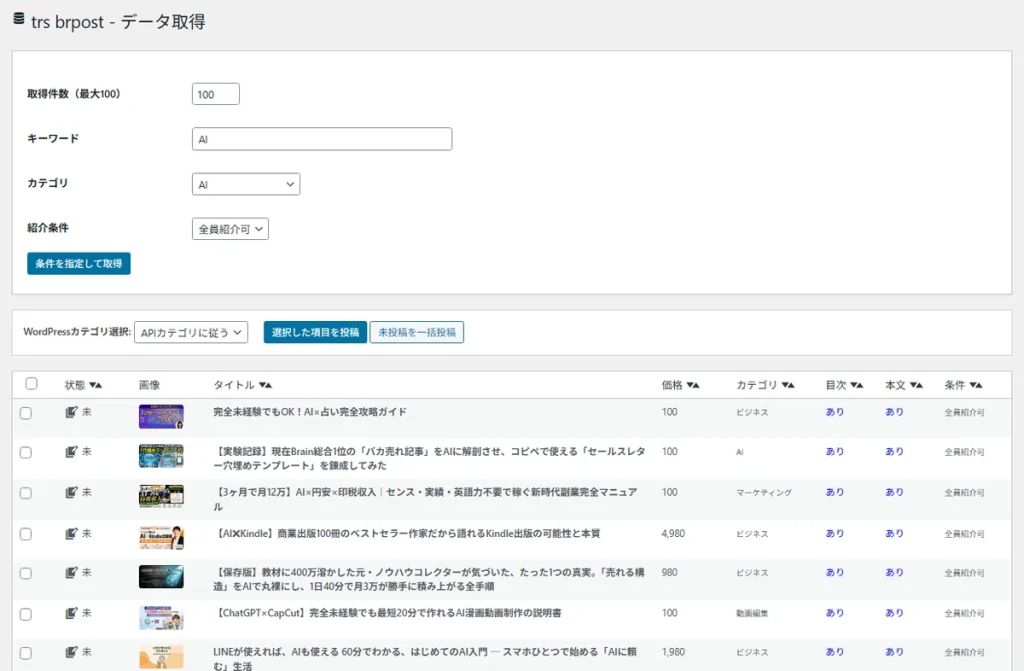The height and width of the screenshot is (671, 1024).
Task: Click the edit status icon on the ChatGPT×CapCut row
Action: pyautogui.click(x=71, y=614)
